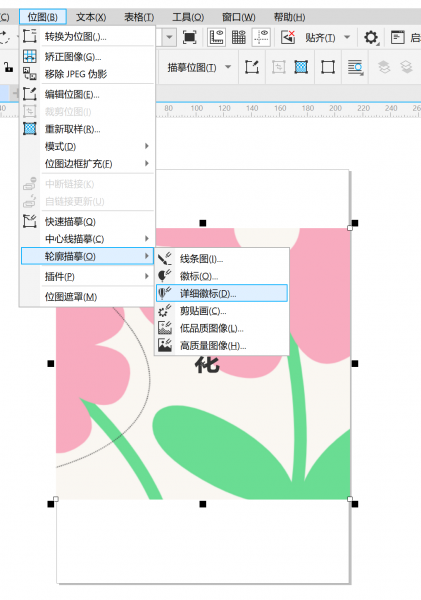Select 低品质图像(L) trace option
421x600 pixels.
click(x=222, y=328)
